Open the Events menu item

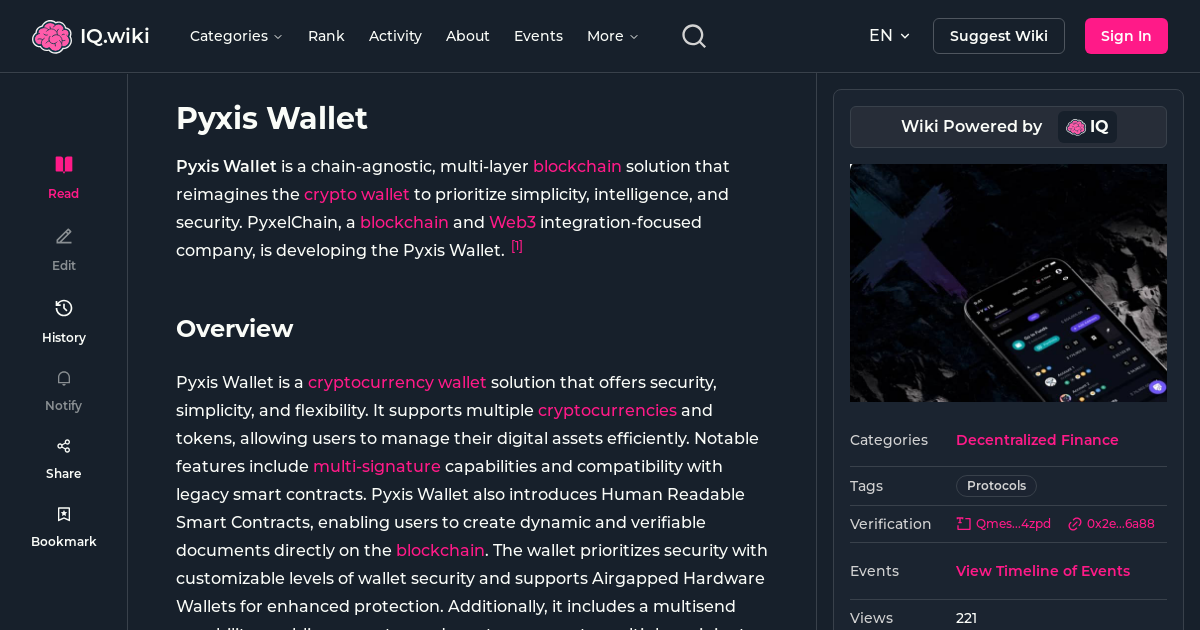point(538,36)
